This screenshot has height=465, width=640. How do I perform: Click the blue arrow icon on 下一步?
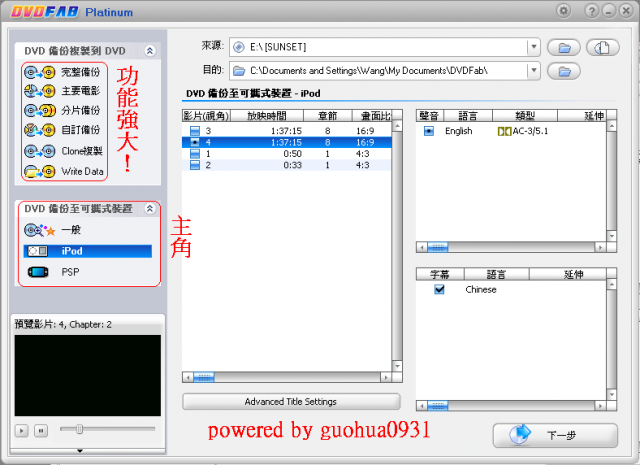click(x=520, y=434)
